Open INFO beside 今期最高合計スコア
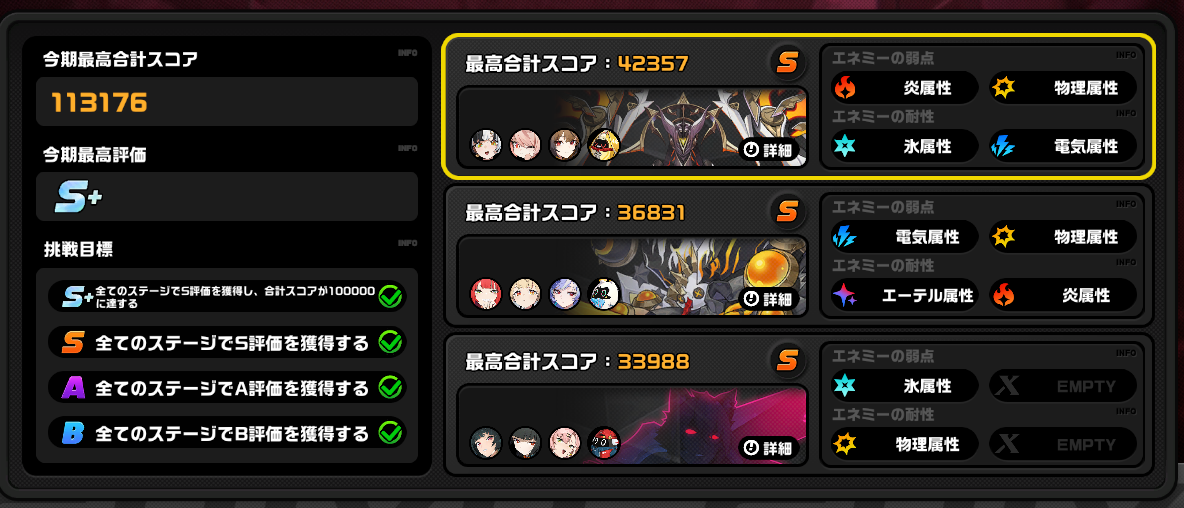1184x508 pixels. click(x=407, y=53)
